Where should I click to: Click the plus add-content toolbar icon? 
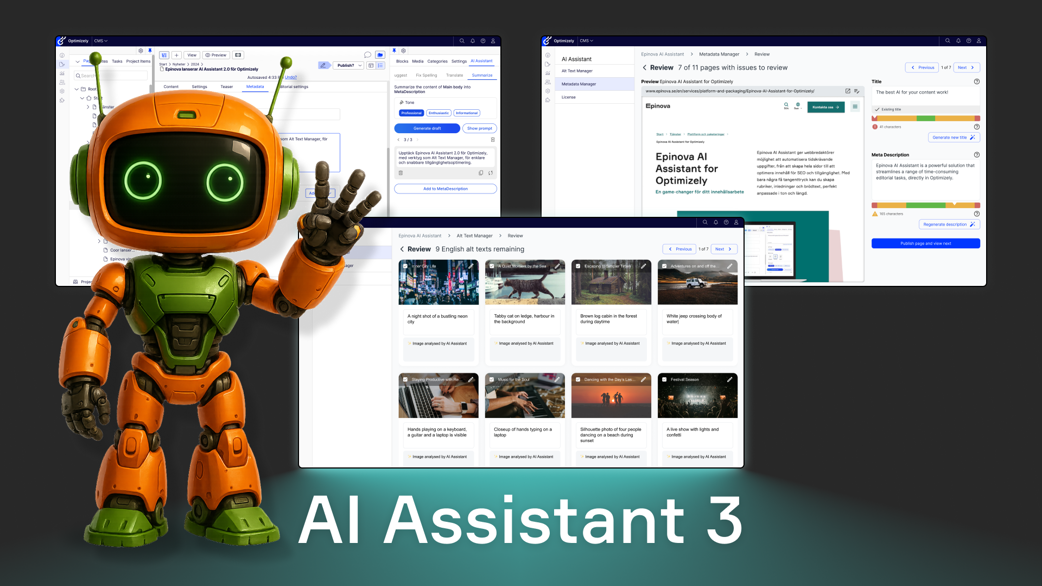click(177, 55)
